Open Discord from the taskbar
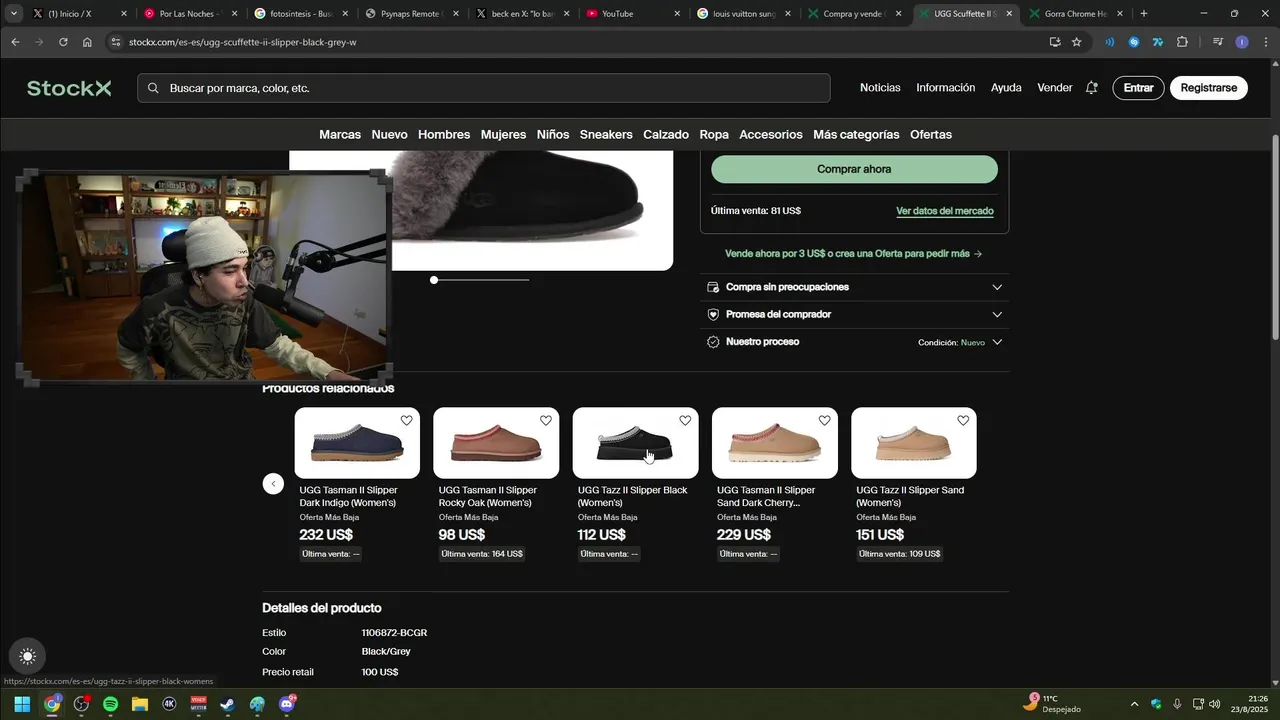The width and height of the screenshot is (1280, 720). coord(287,704)
